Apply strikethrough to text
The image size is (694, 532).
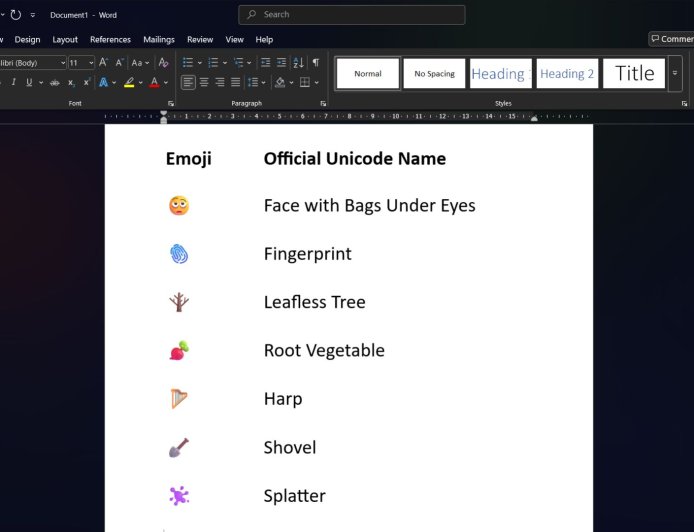[55, 82]
